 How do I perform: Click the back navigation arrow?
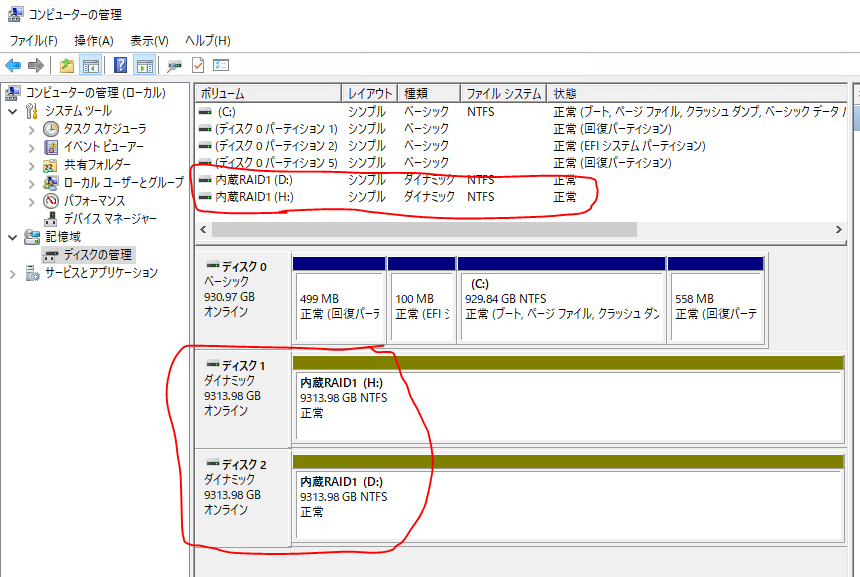tap(13, 63)
